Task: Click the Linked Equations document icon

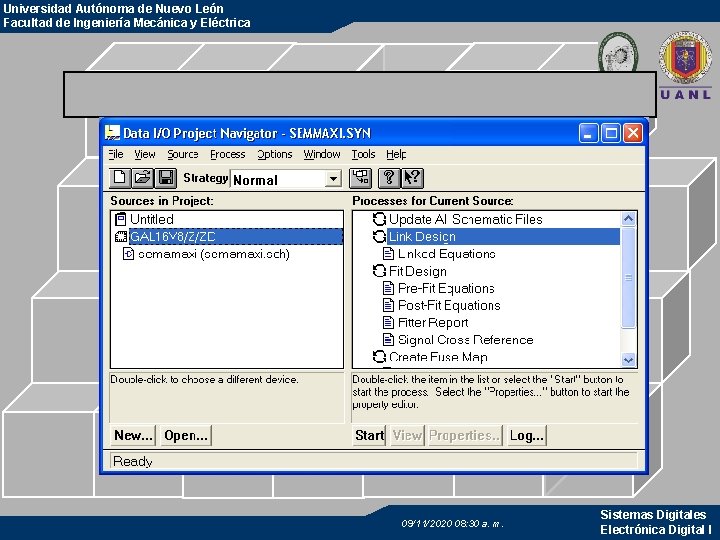Action: click(388, 254)
